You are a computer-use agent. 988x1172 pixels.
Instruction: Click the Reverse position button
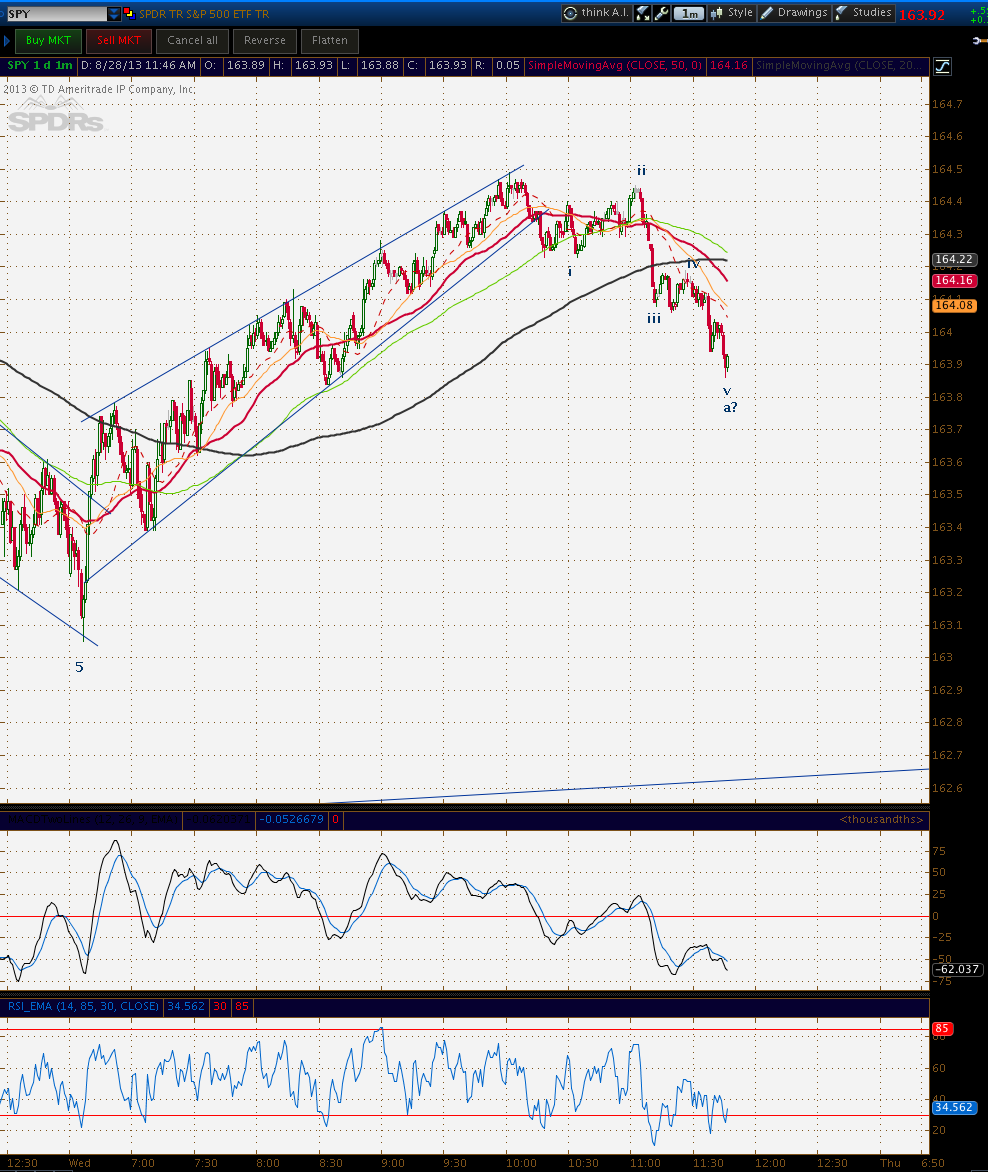tap(265, 40)
